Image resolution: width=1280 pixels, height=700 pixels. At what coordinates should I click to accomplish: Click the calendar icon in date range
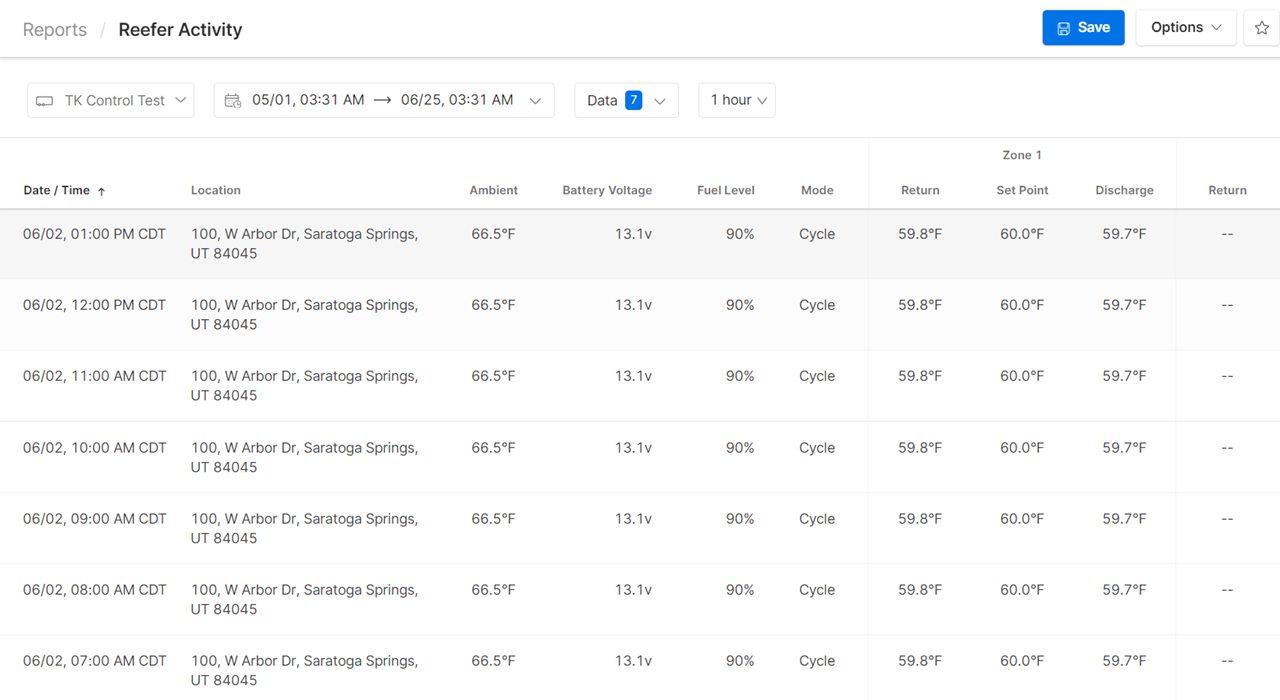point(233,100)
